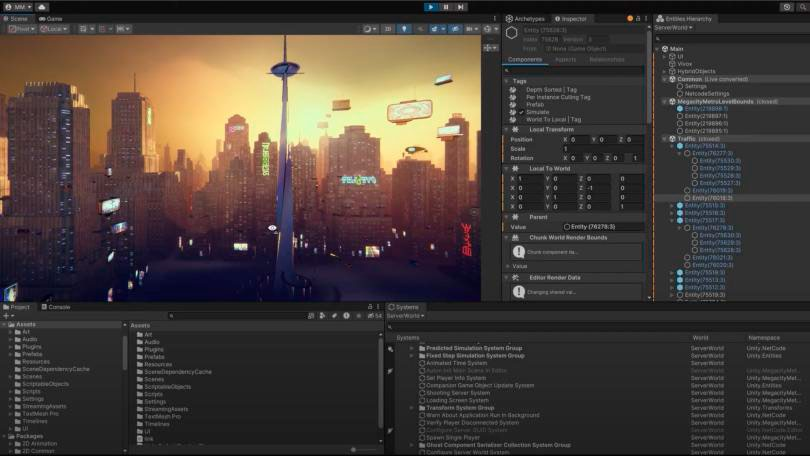Expand HybridObjects in Entities Hierarchy

(x=664, y=71)
